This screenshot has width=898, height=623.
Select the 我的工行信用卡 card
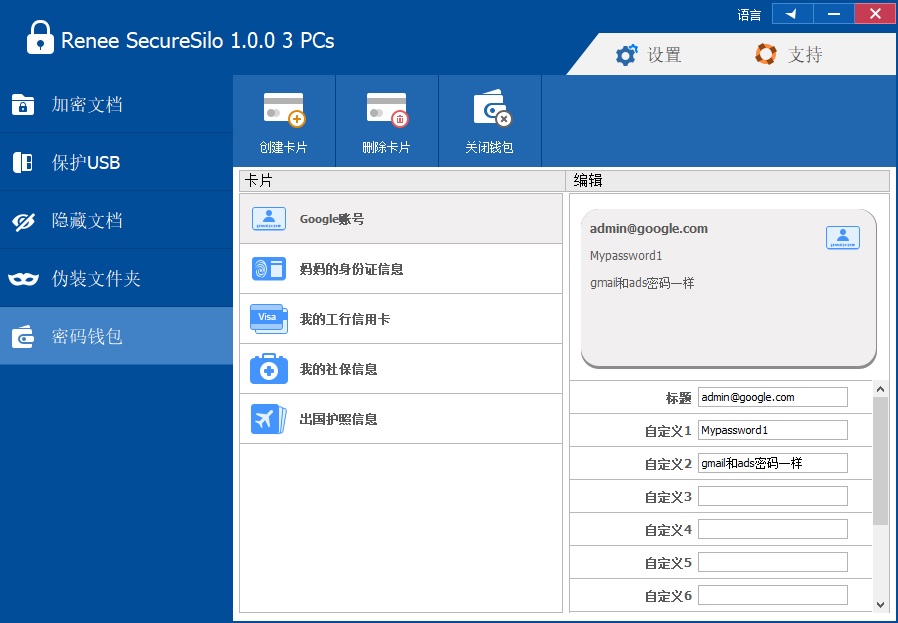pos(401,318)
